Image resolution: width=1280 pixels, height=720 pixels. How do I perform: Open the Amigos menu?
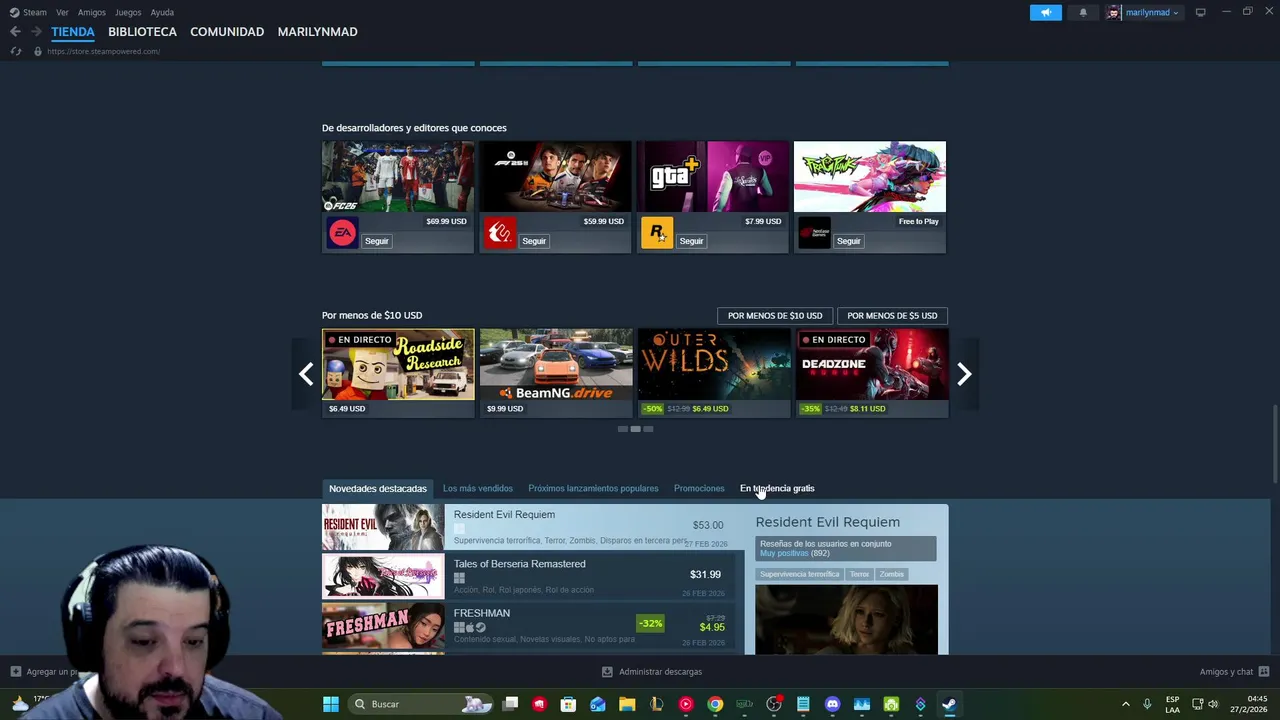(92, 12)
